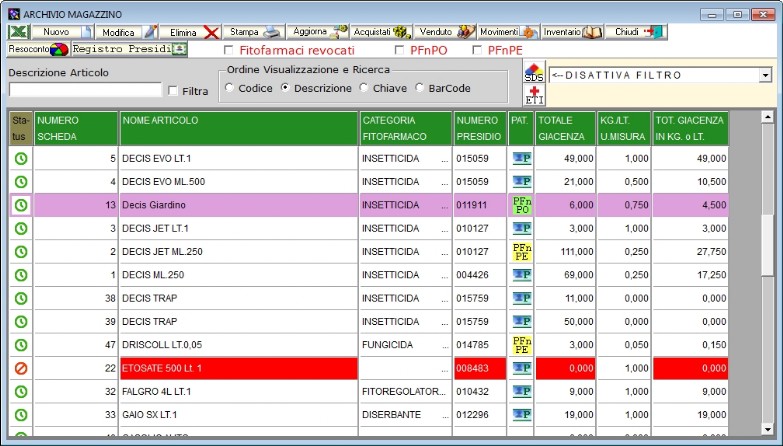Viewport: 783px width, 446px height.
Task: Open the Inventario report
Action: click(x=573, y=32)
